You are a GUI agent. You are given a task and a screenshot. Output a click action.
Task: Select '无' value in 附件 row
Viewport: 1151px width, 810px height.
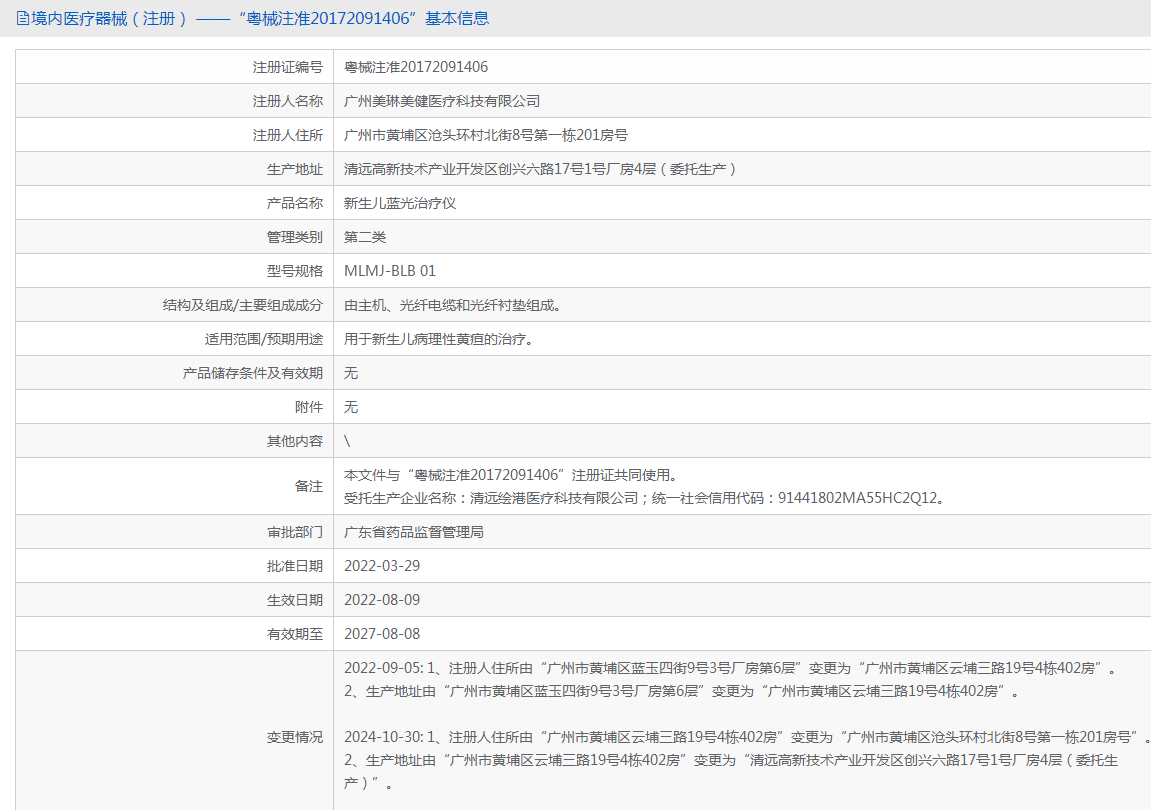(x=351, y=407)
